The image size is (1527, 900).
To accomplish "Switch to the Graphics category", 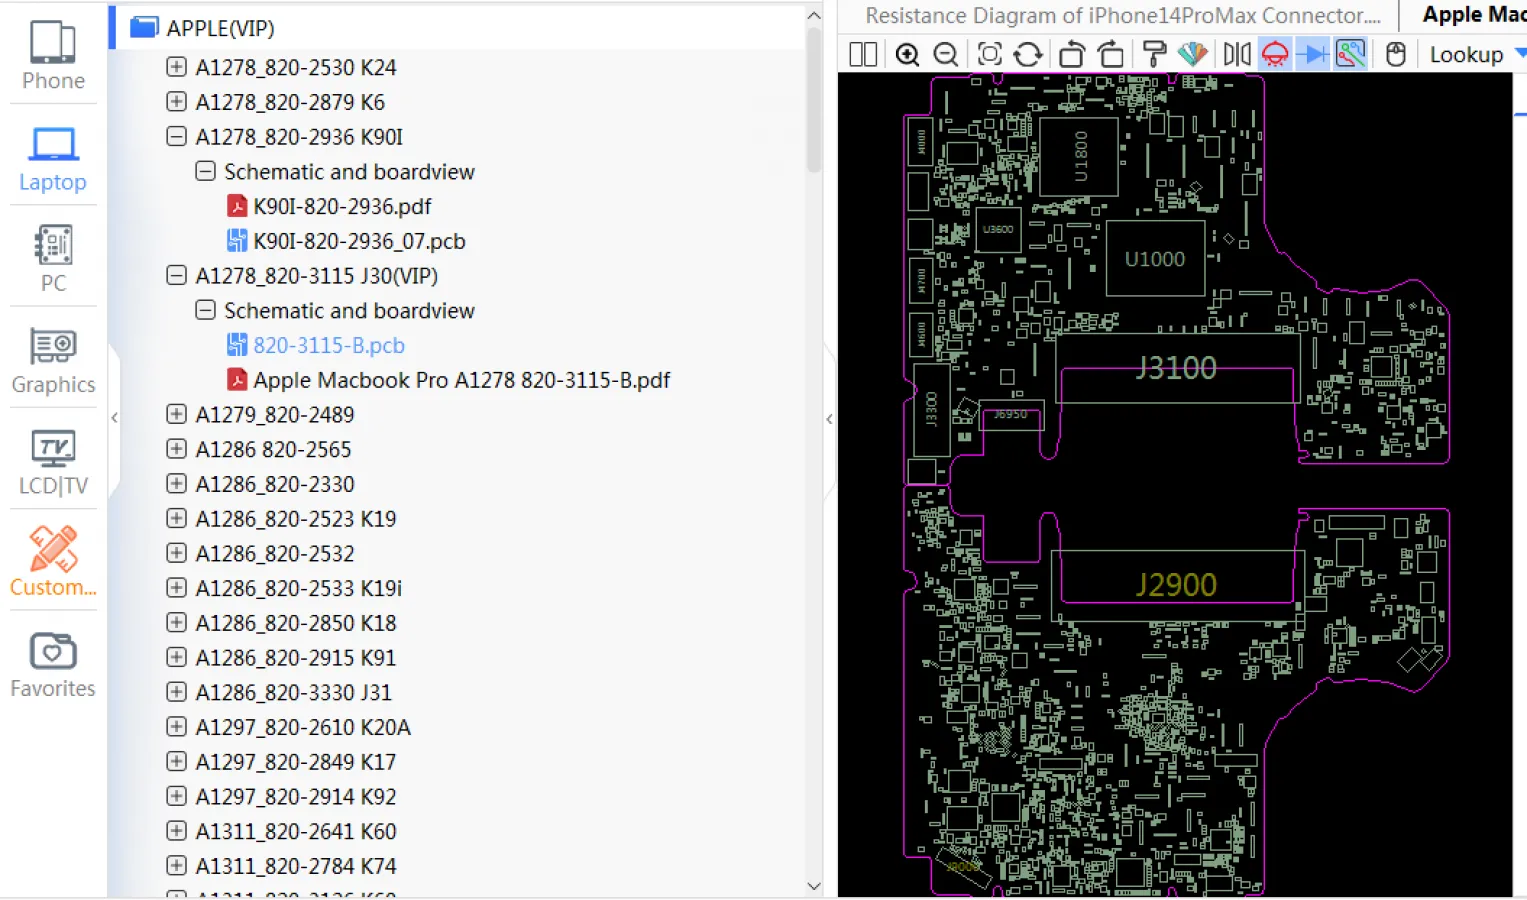I will (x=53, y=361).
